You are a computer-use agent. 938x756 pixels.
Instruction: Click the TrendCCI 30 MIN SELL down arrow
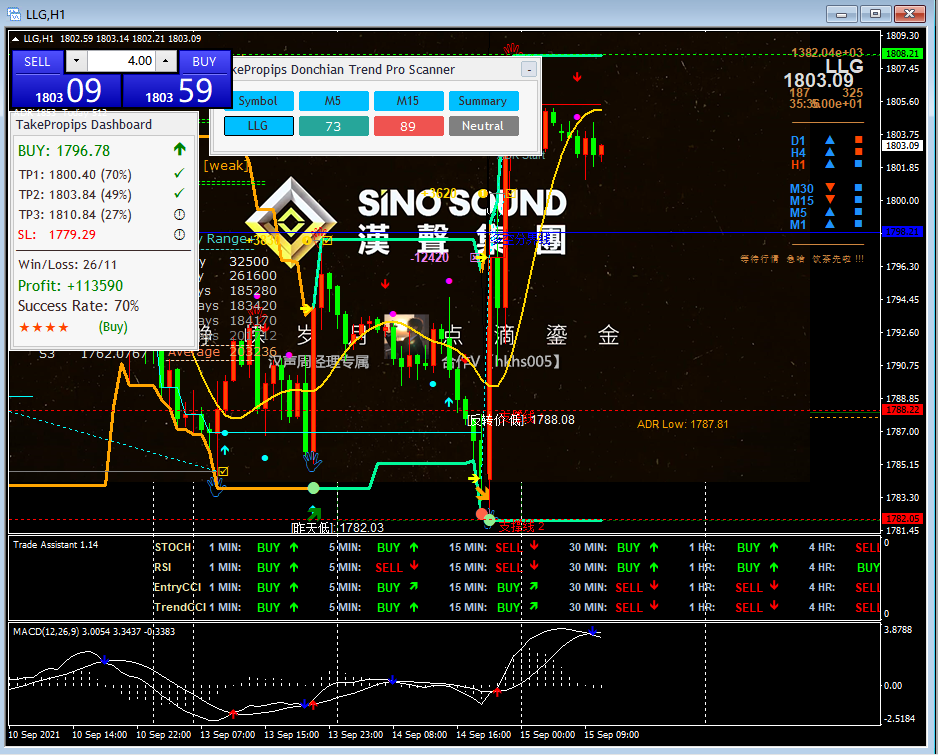tap(654, 606)
